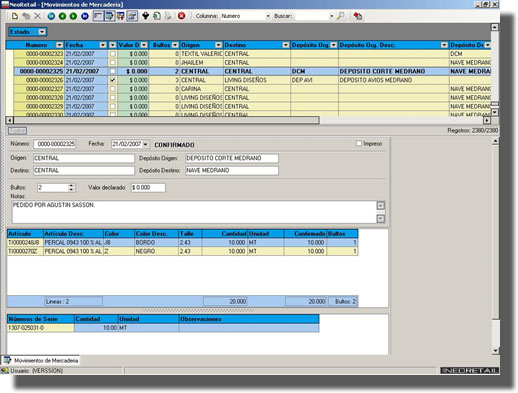Viewport: 518px width, 393px height.
Task: Decrease the Bultos value with the down spinner
Action: pos(71,189)
